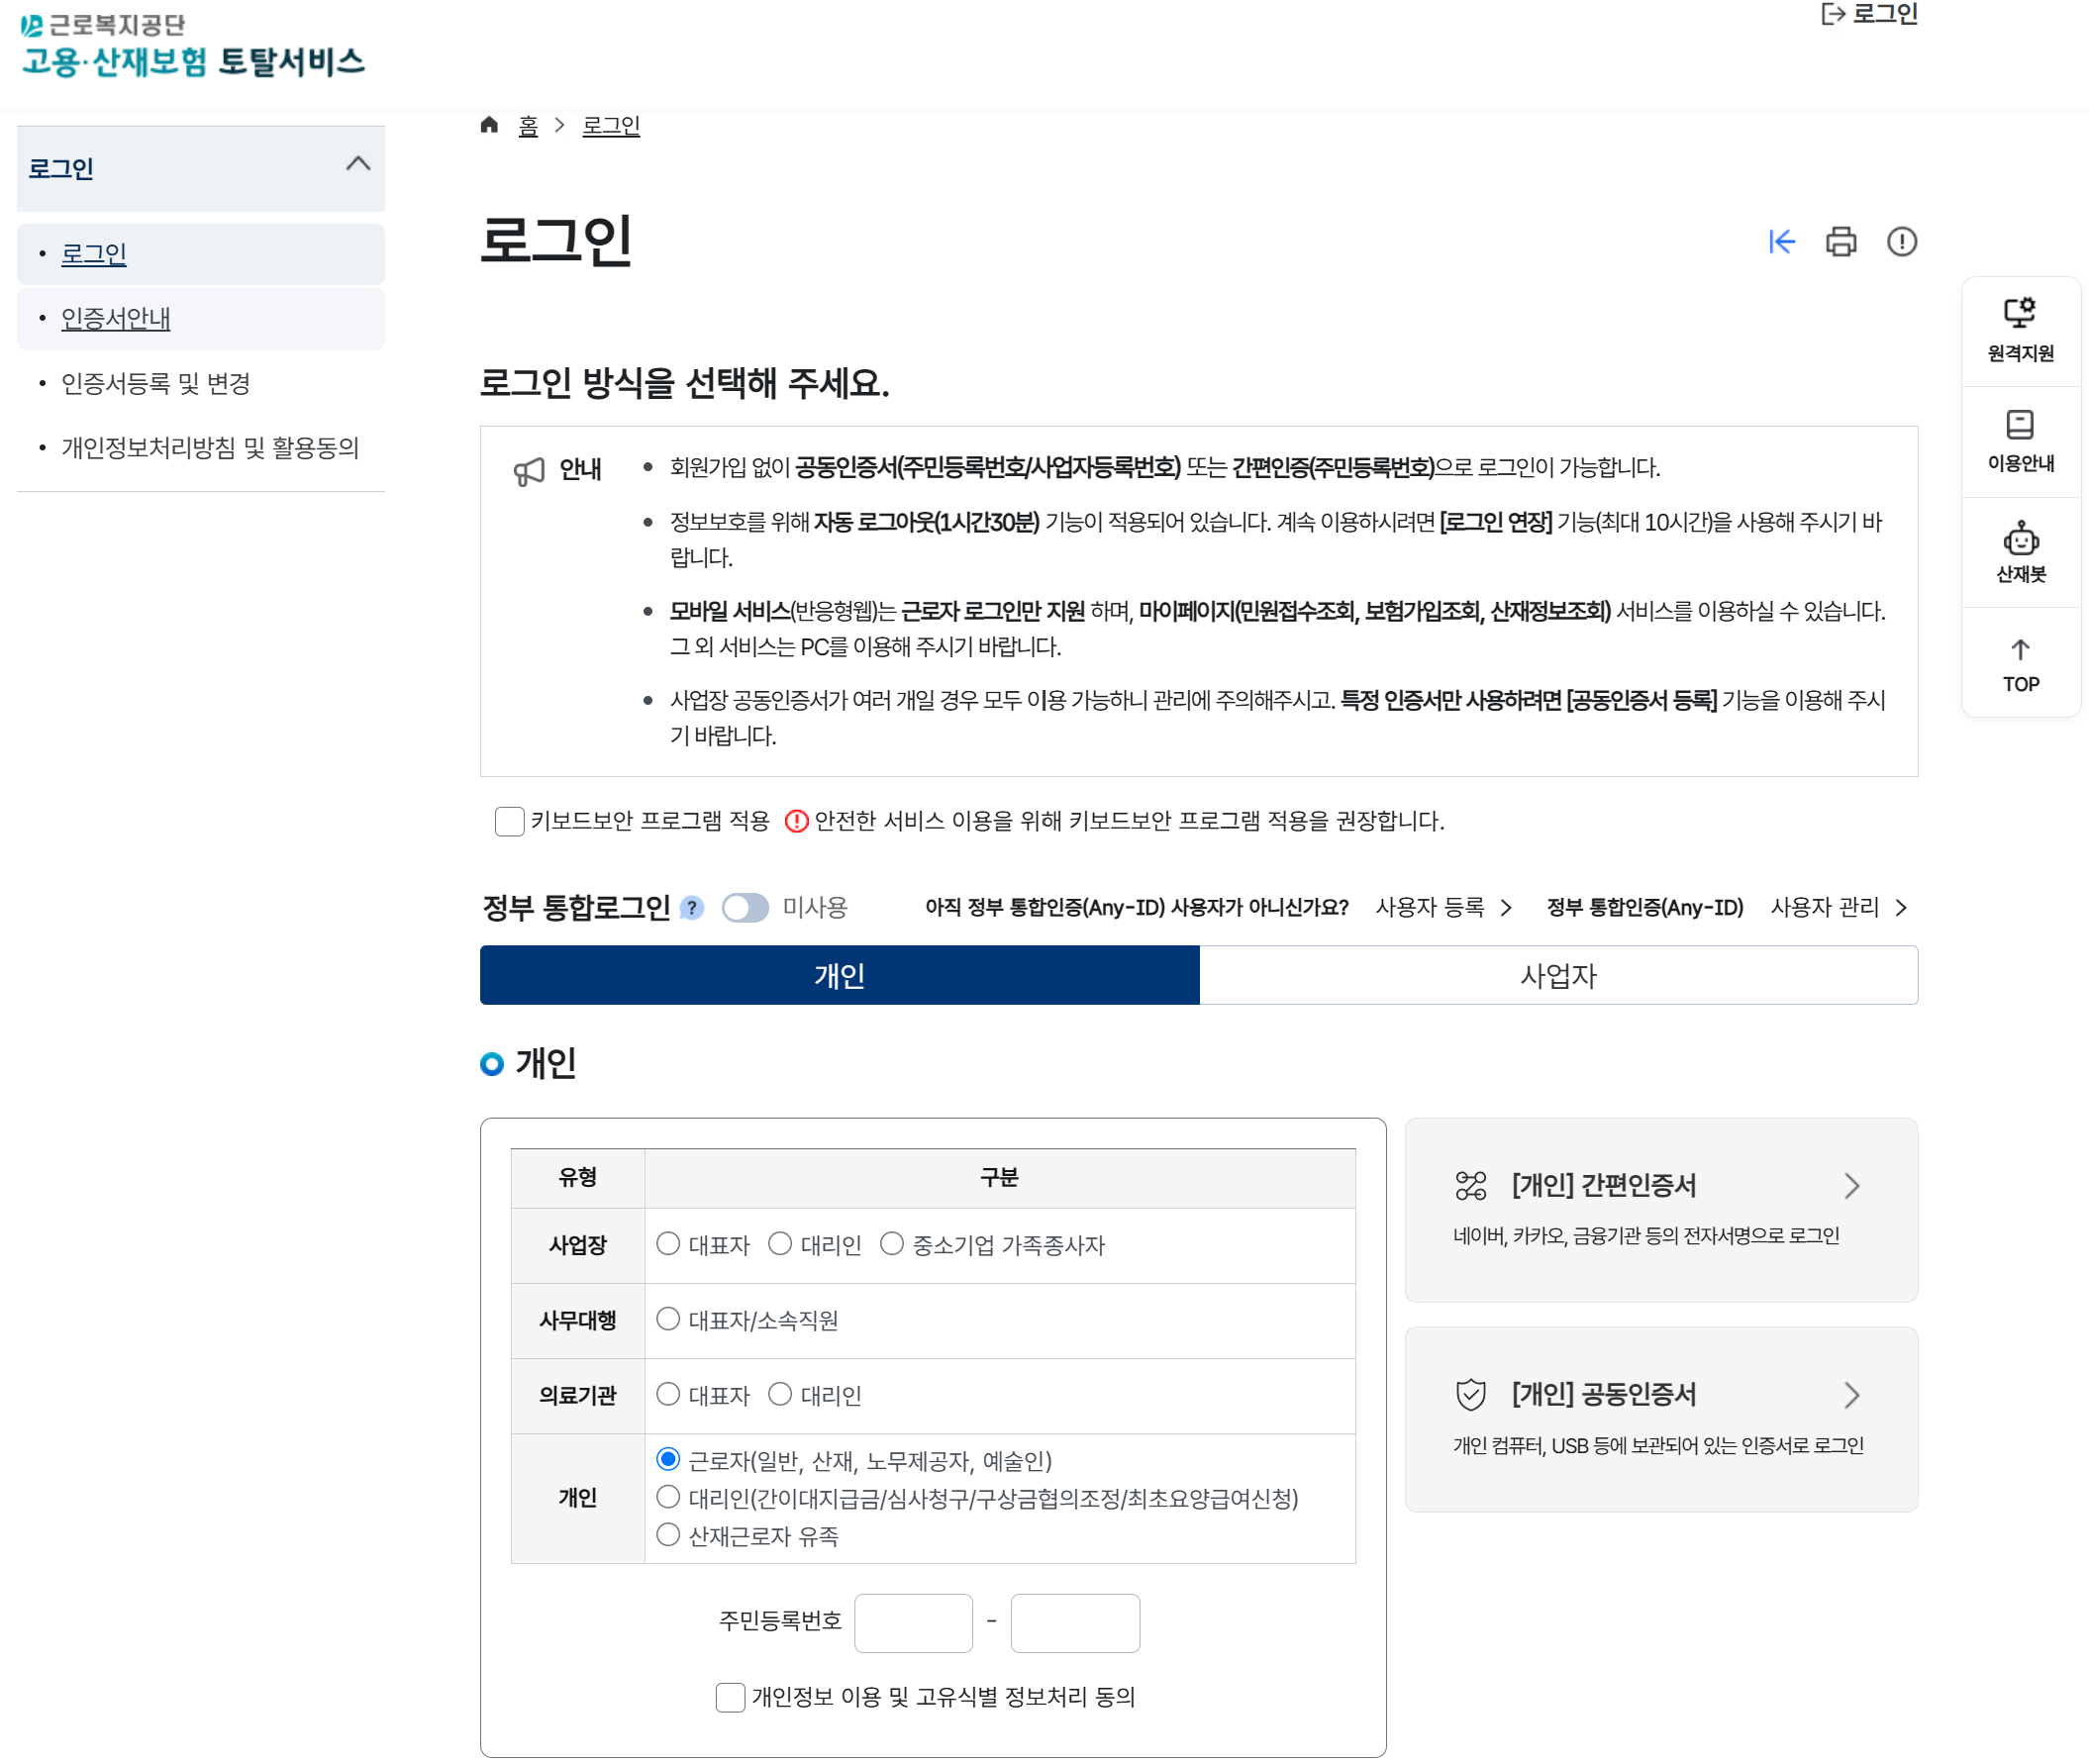Click the chevron on [개인] 공동인증서 card
2089x1764 pixels.
pyautogui.click(x=1851, y=1396)
